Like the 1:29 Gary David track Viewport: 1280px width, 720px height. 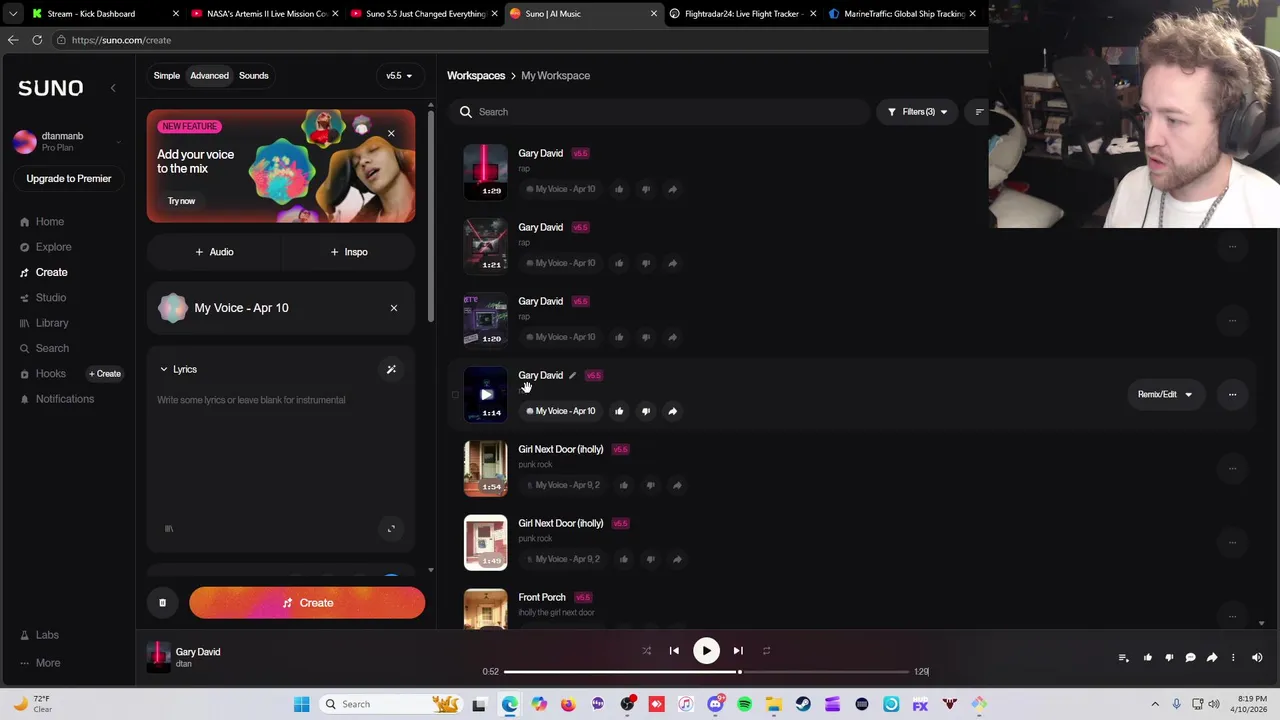click(619, 190)
